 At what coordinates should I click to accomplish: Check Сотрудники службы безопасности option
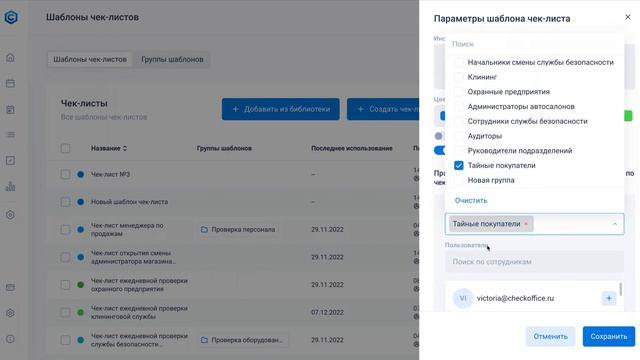tap(459, 121)
